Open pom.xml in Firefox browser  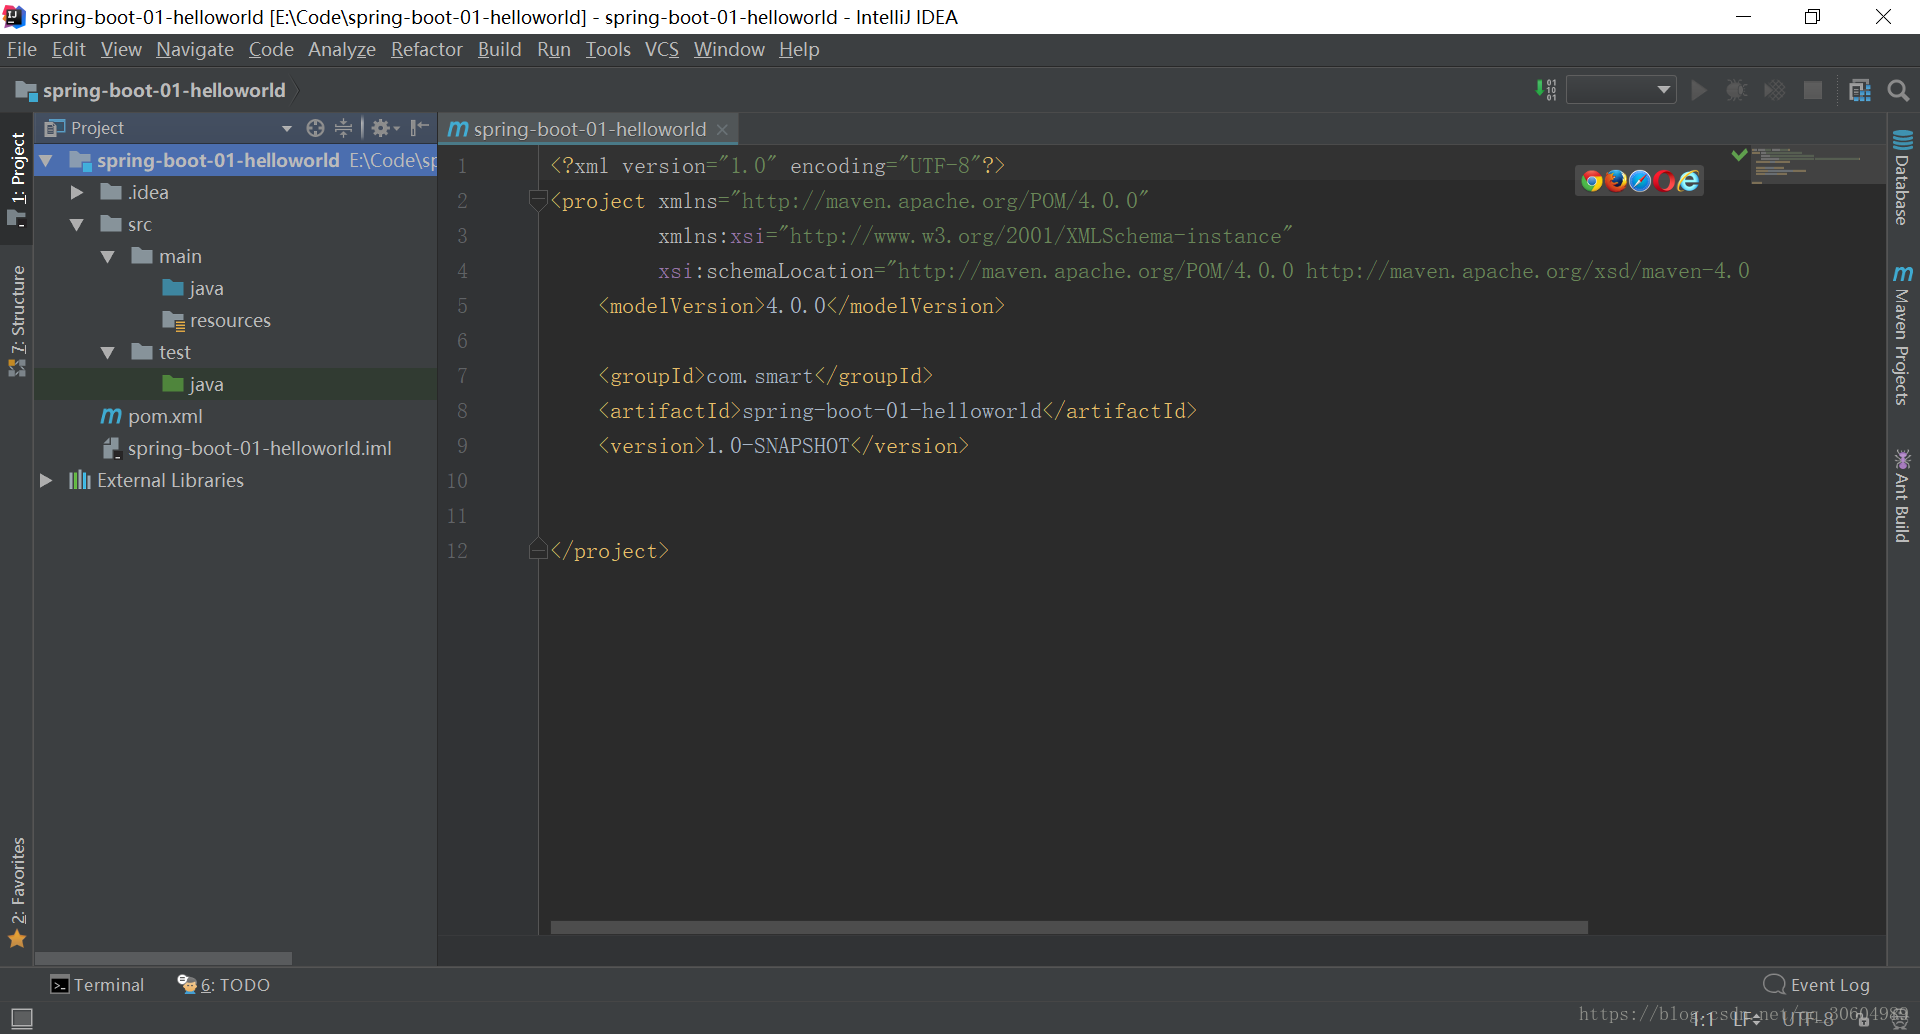coord(1616,181)
